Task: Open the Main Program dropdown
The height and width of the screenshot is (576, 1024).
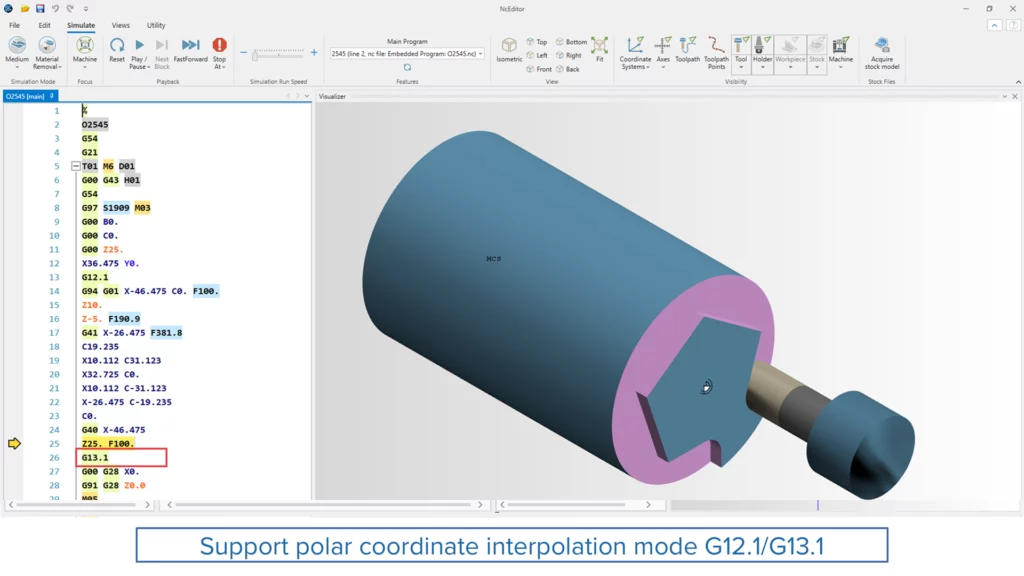Action: tap(481, 54)
